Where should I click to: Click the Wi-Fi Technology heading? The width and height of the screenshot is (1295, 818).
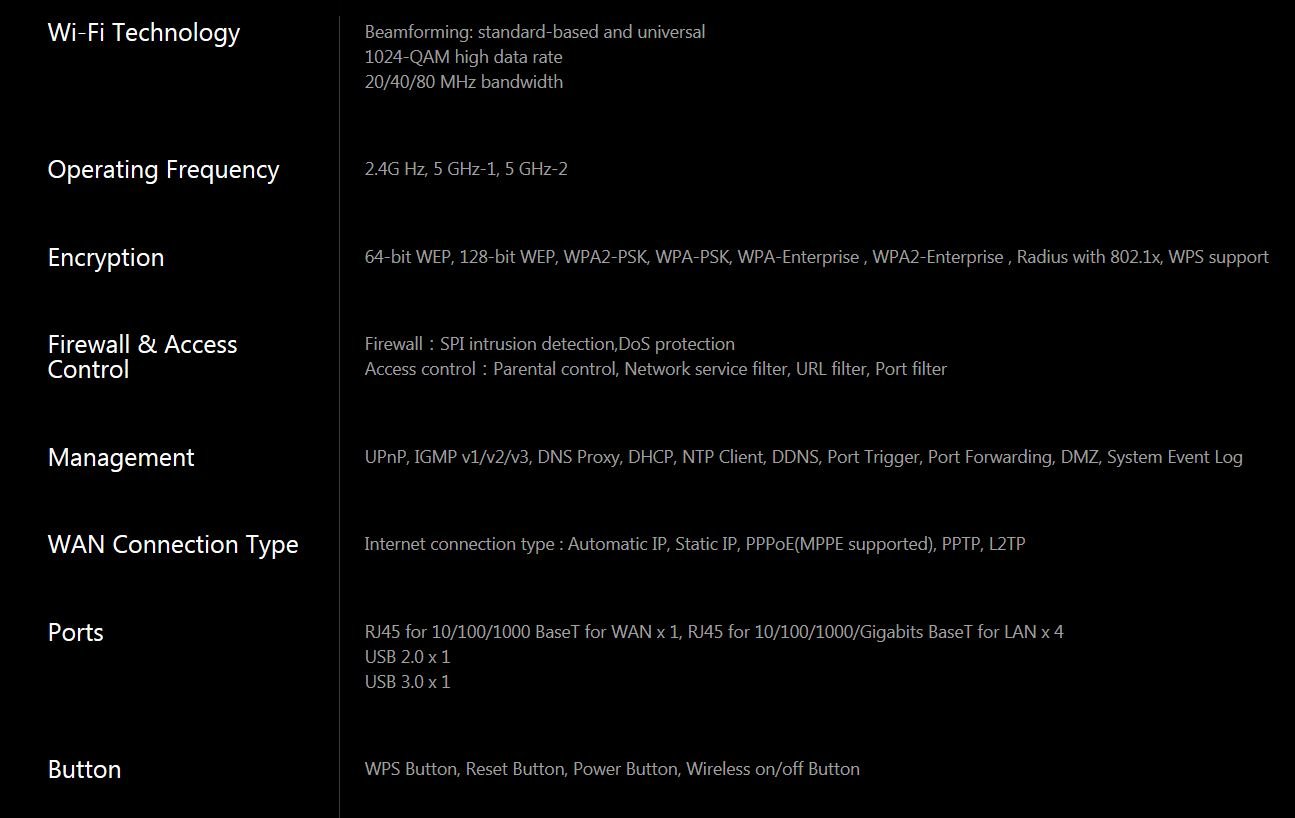tap(144, 33)
